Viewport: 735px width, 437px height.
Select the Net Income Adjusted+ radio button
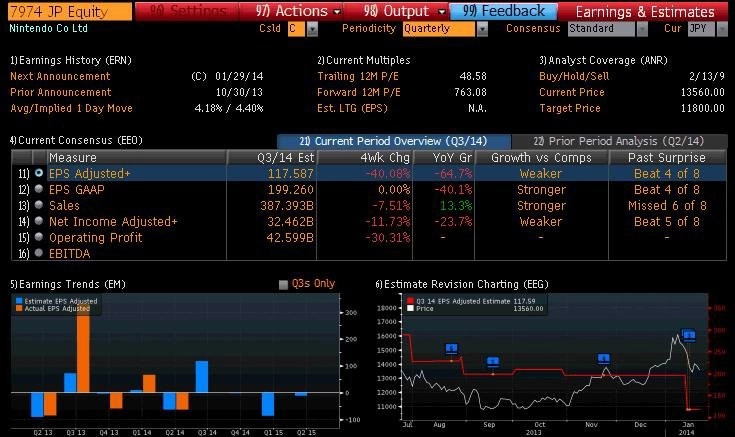tap(39, 221)
